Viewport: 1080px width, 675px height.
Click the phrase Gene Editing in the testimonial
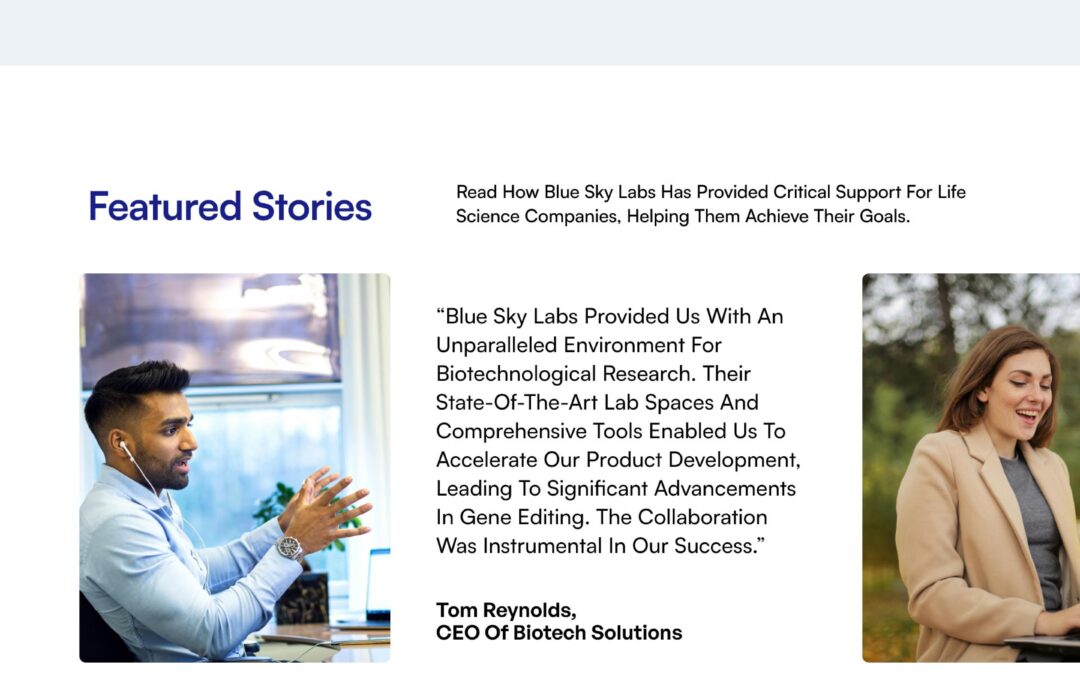pyautogui.click(x=525, y=517)
